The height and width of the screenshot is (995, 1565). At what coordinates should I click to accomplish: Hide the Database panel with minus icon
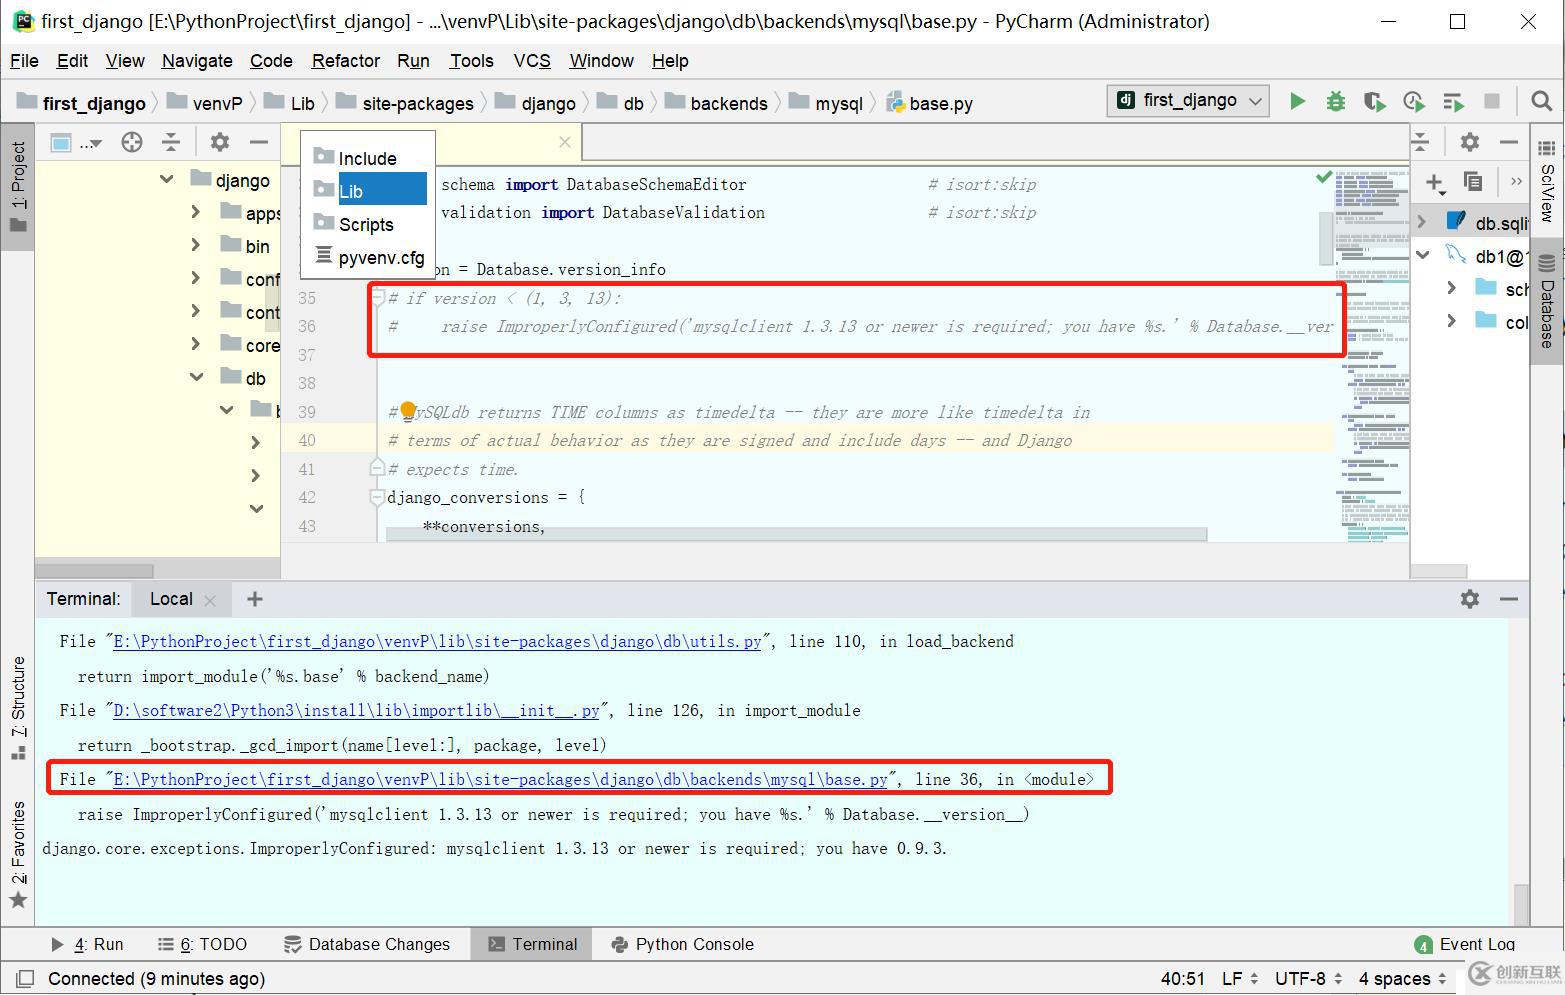[1508, 142]
